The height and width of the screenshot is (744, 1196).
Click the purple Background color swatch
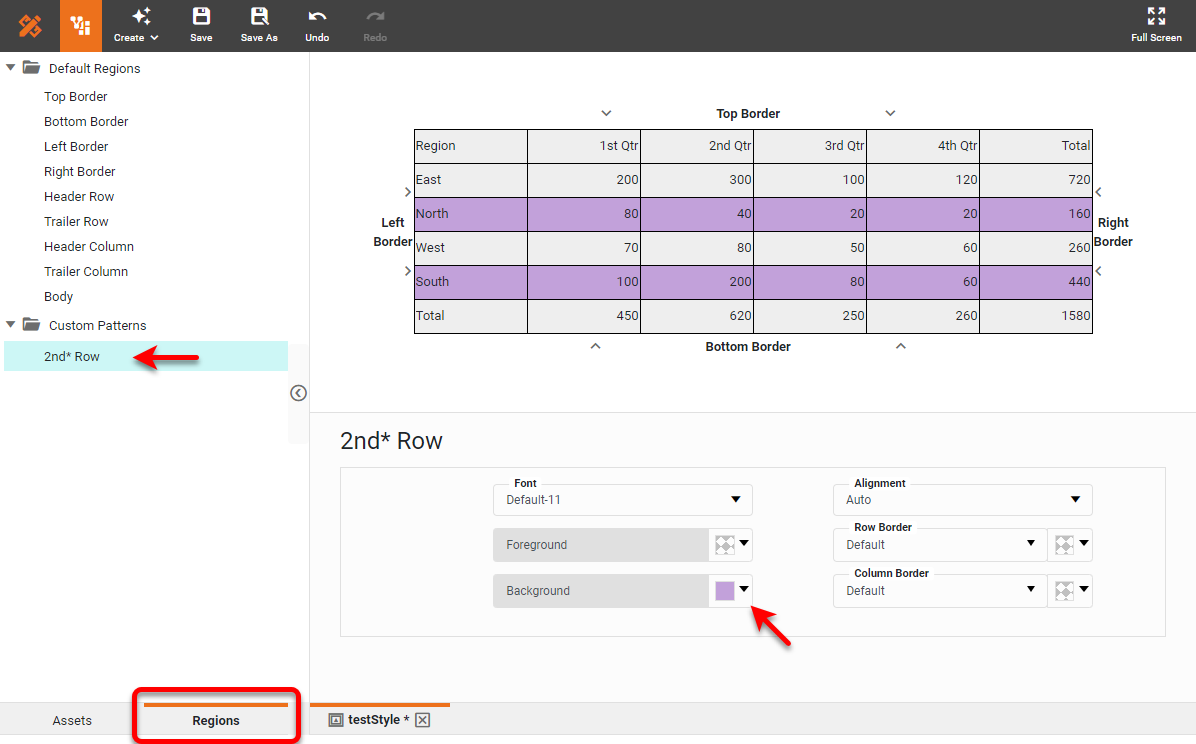point(725,591)
